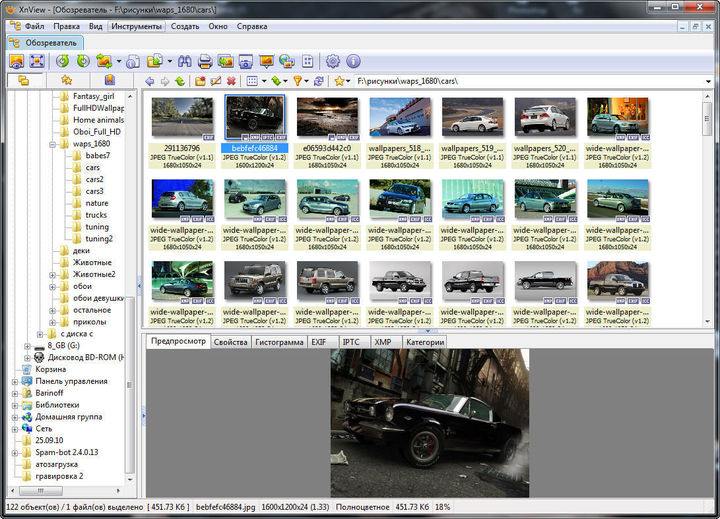Viewport: 720px width, 519px height.
Task: Click the screen capture camera icon
Action: tap(245, 61)
